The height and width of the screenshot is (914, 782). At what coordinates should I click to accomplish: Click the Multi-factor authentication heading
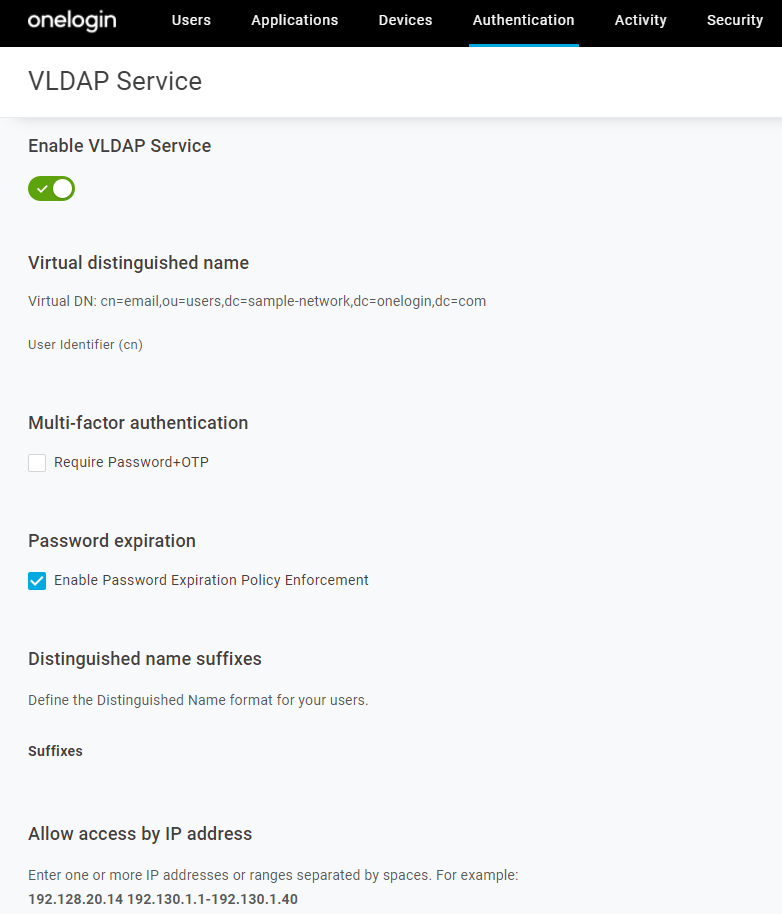pyautogui.click(x=138, y=423)
